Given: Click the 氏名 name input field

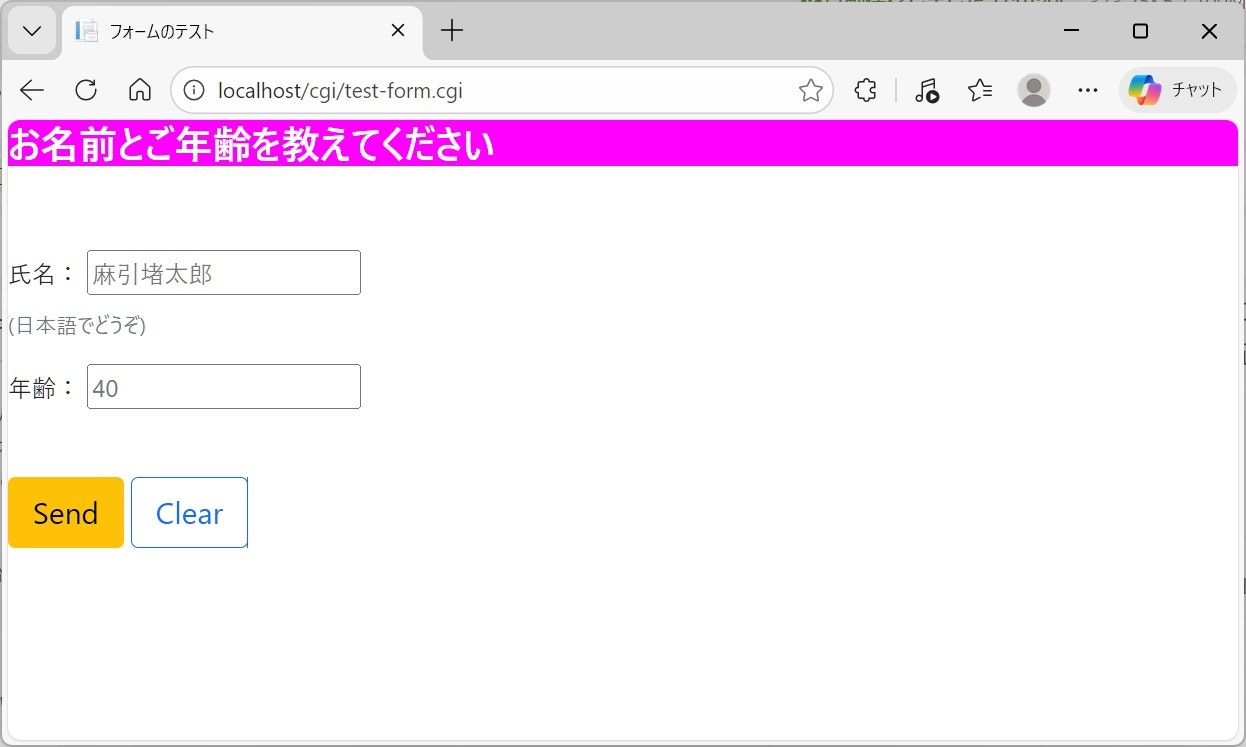Looking at the screenshot, I should pyautogui.click(x=224, y=273).
